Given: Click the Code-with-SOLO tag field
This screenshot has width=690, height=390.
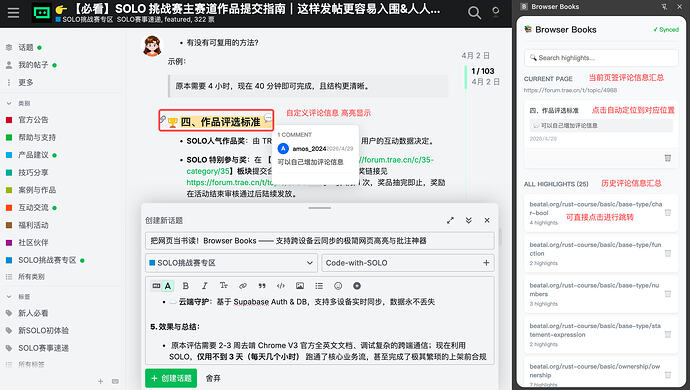Looking at the screenshot, I should [408, 263].
